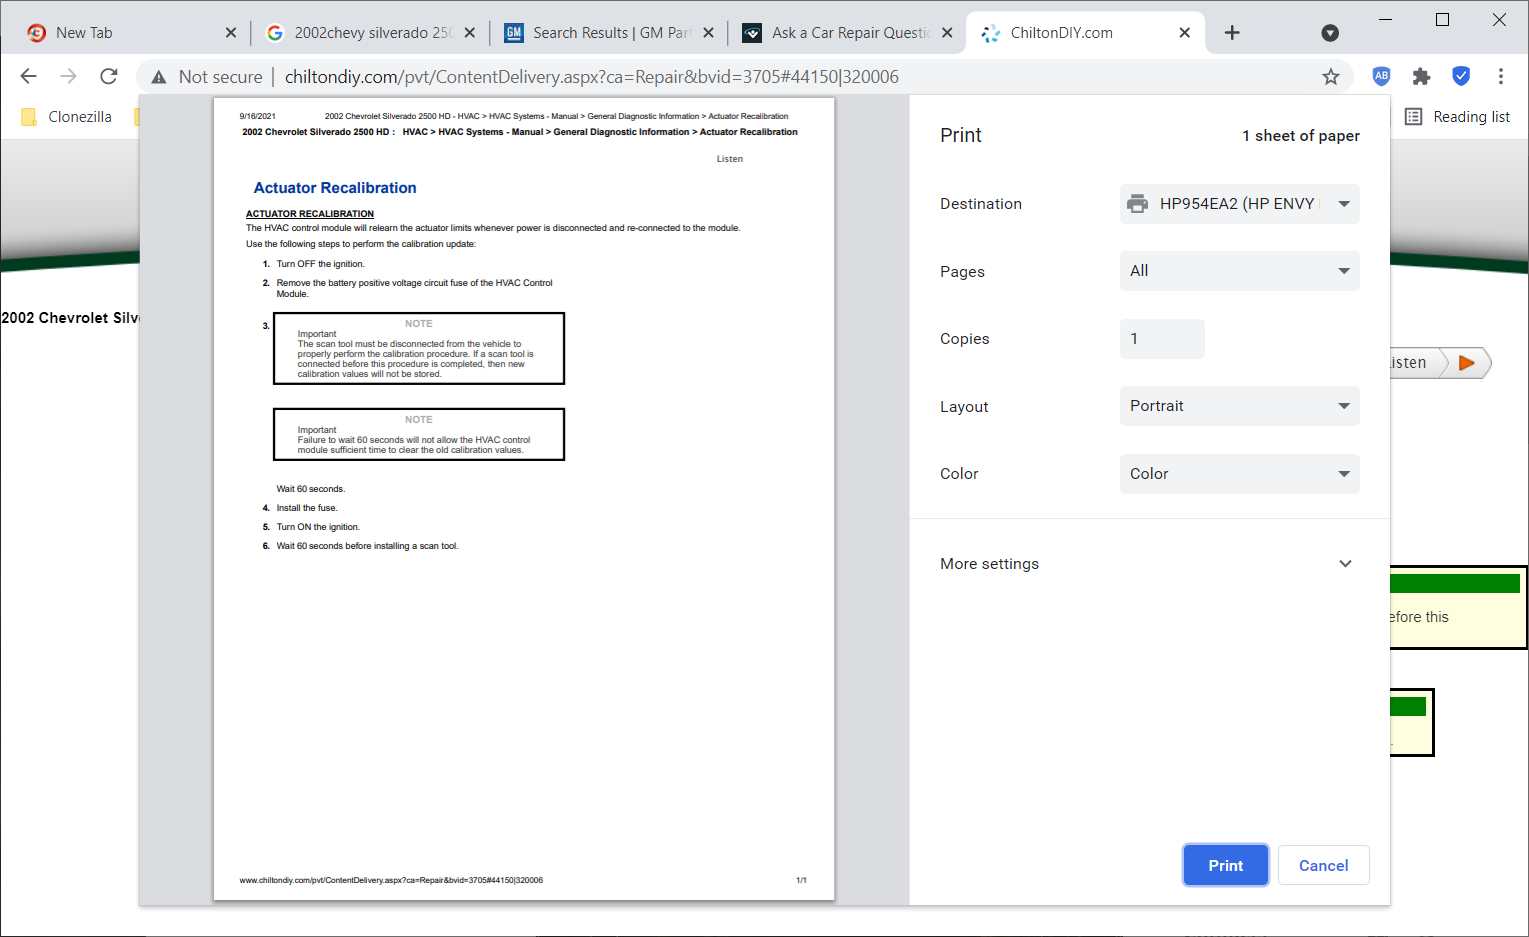Open the Layout dropdown showing Portrait
Image resolution: width=1529 pixels, height=937 pixels.
point(1240,406)
